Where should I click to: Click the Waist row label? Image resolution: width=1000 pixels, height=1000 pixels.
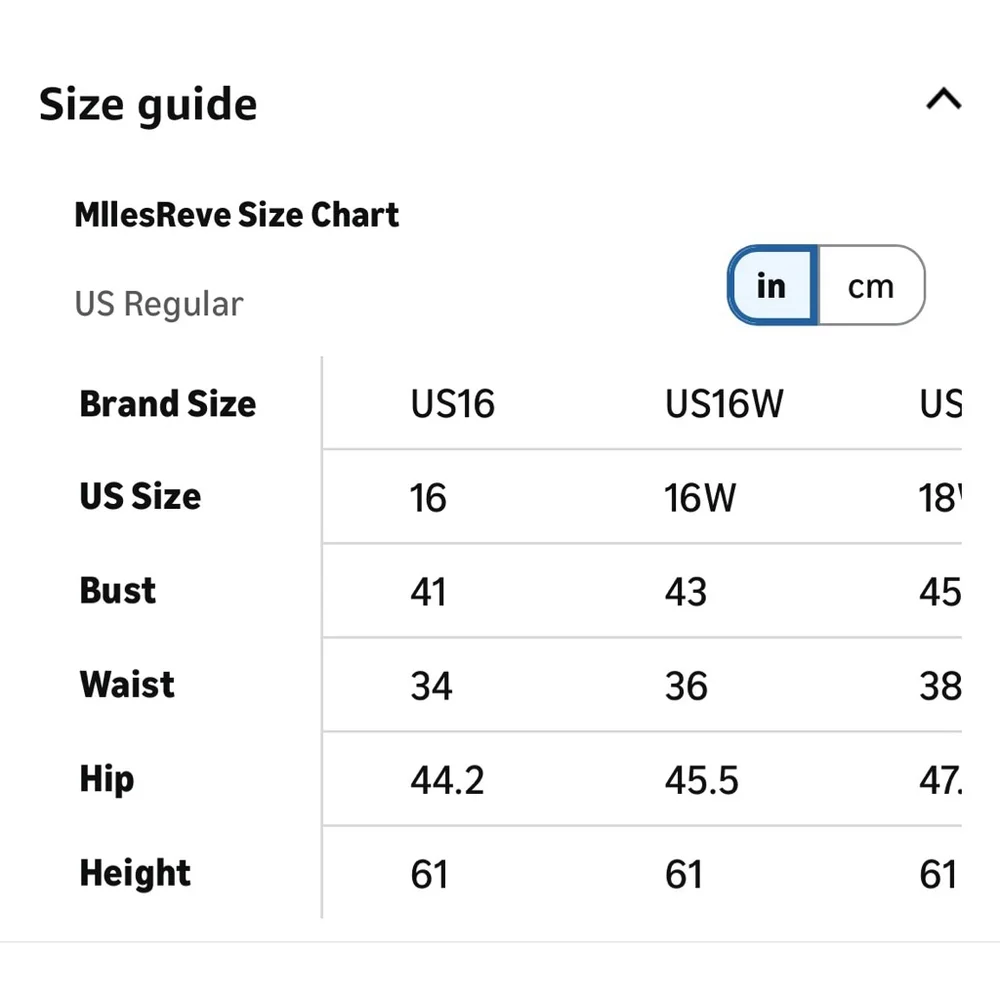click(x=127, y=685)
